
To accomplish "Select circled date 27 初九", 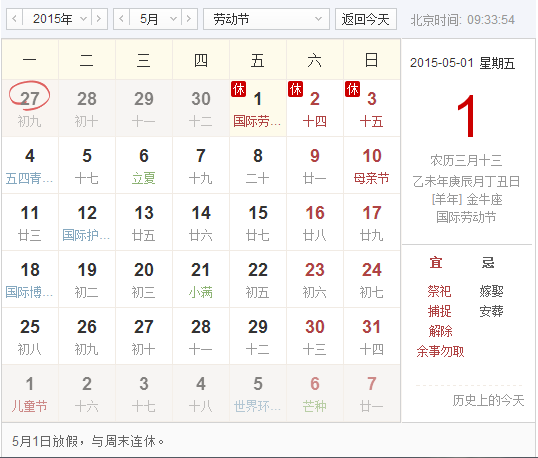I will [x=30, y=108].
